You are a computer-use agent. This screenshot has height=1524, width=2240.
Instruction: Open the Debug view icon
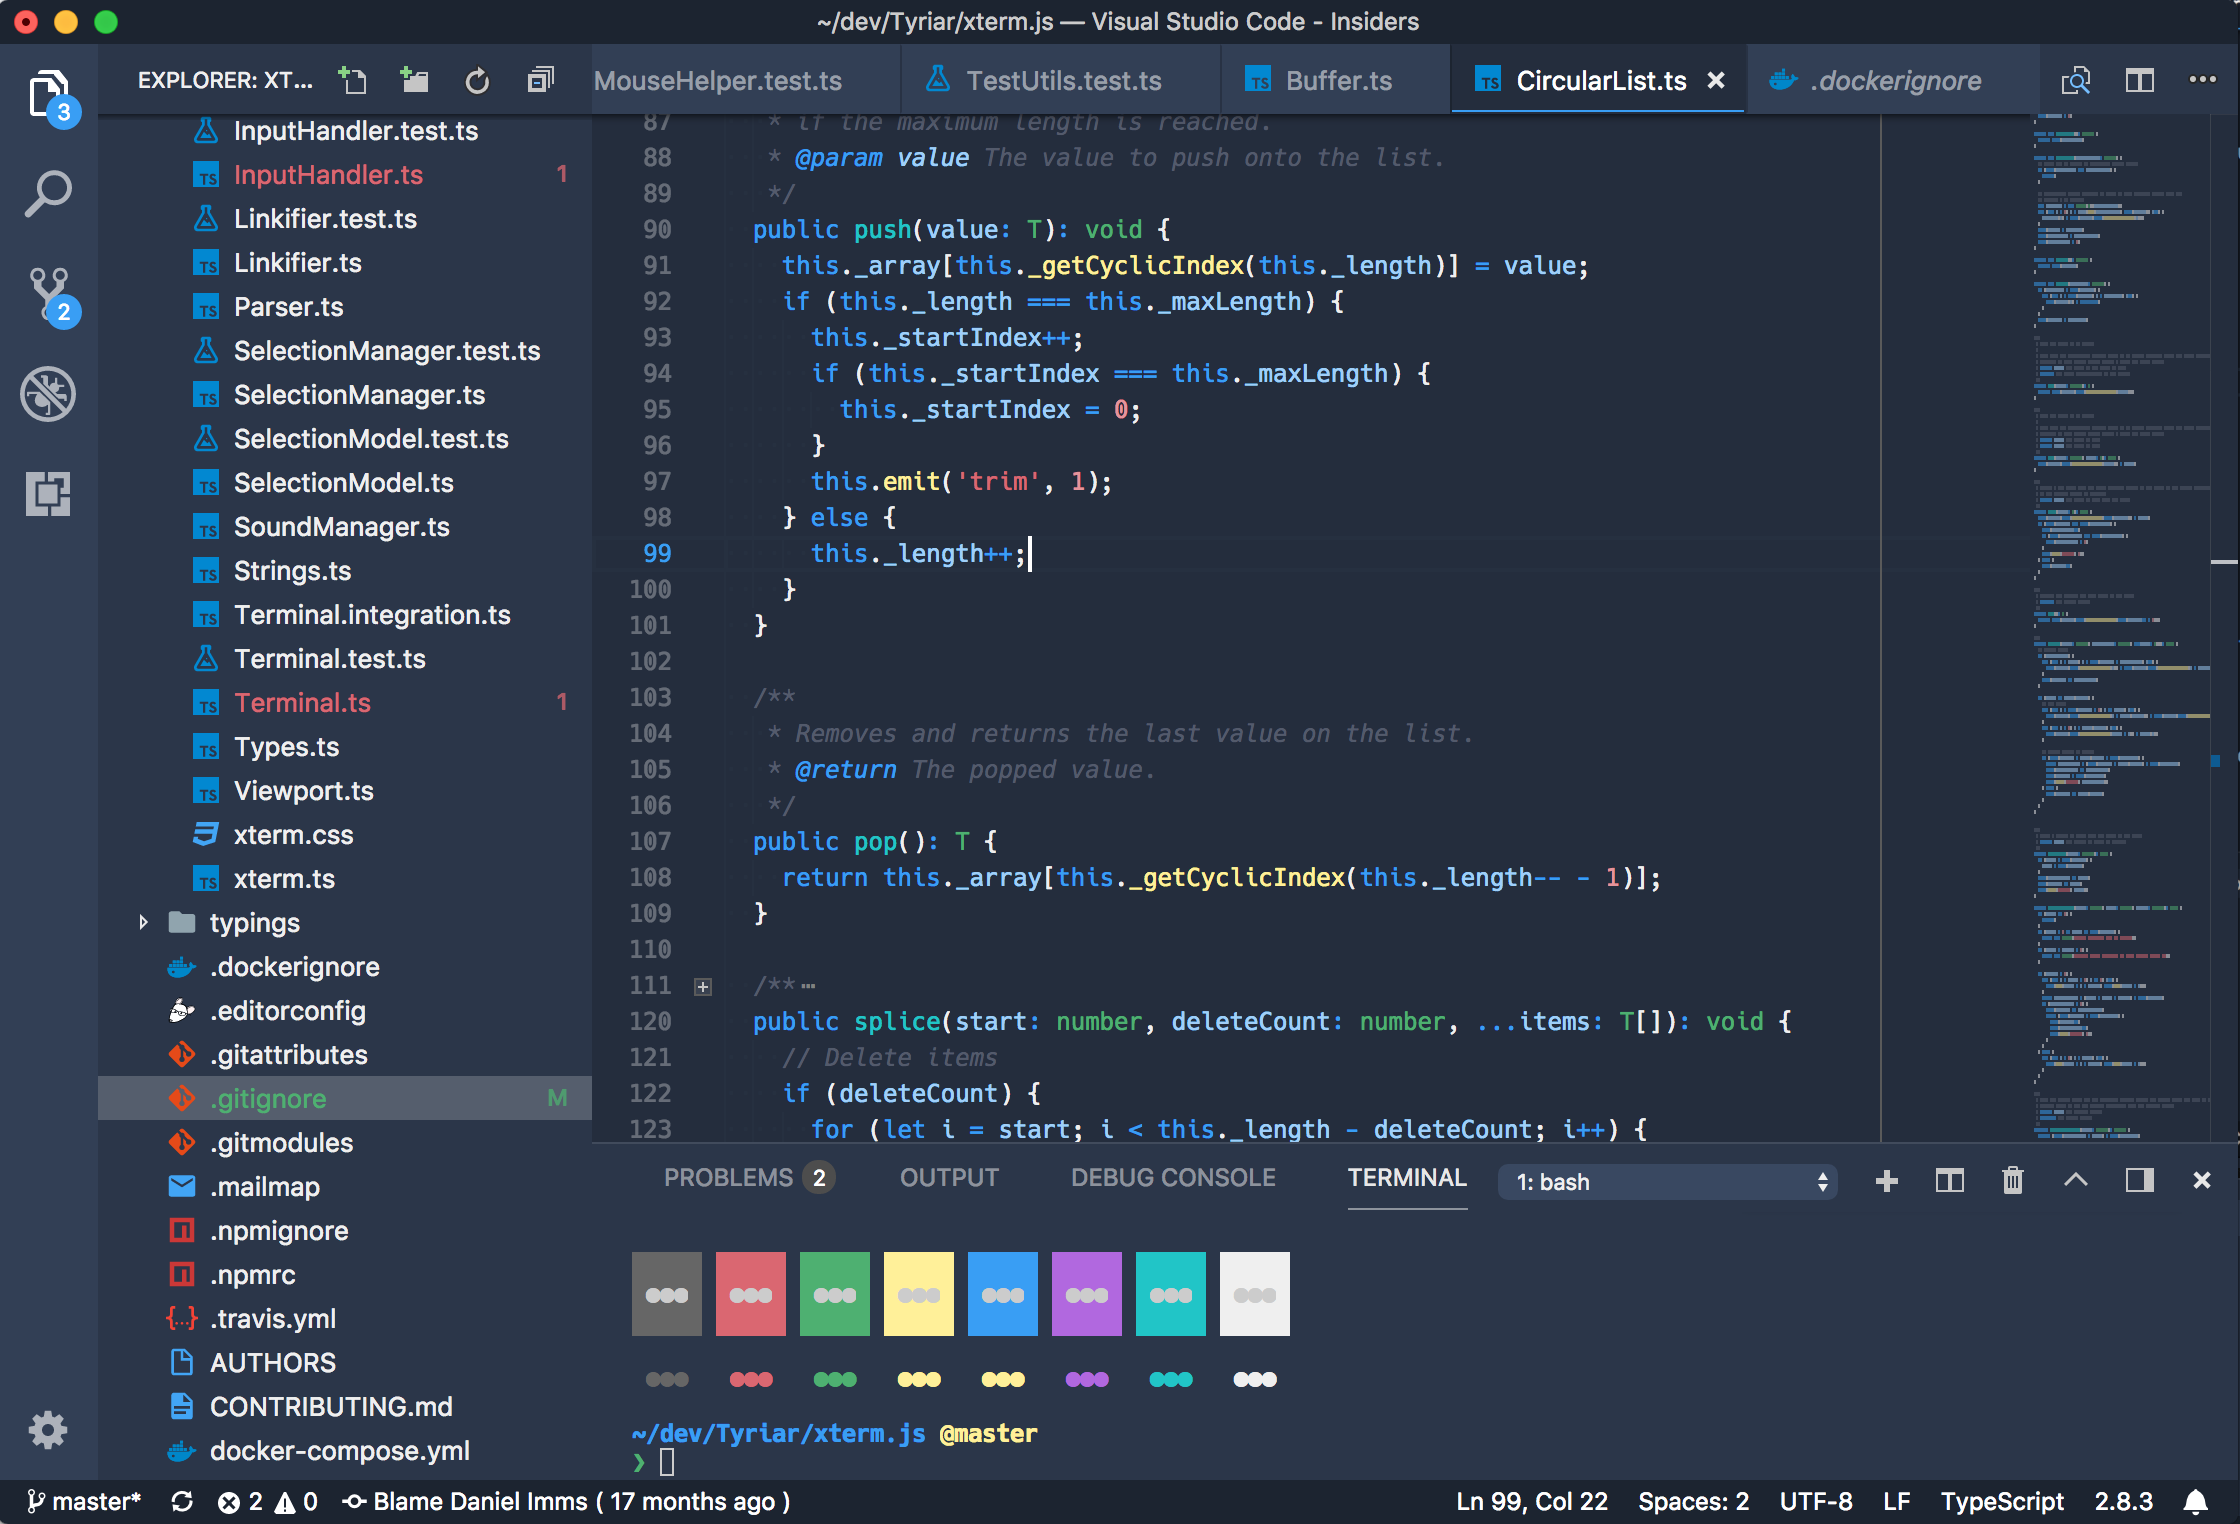tap(48, 394)
